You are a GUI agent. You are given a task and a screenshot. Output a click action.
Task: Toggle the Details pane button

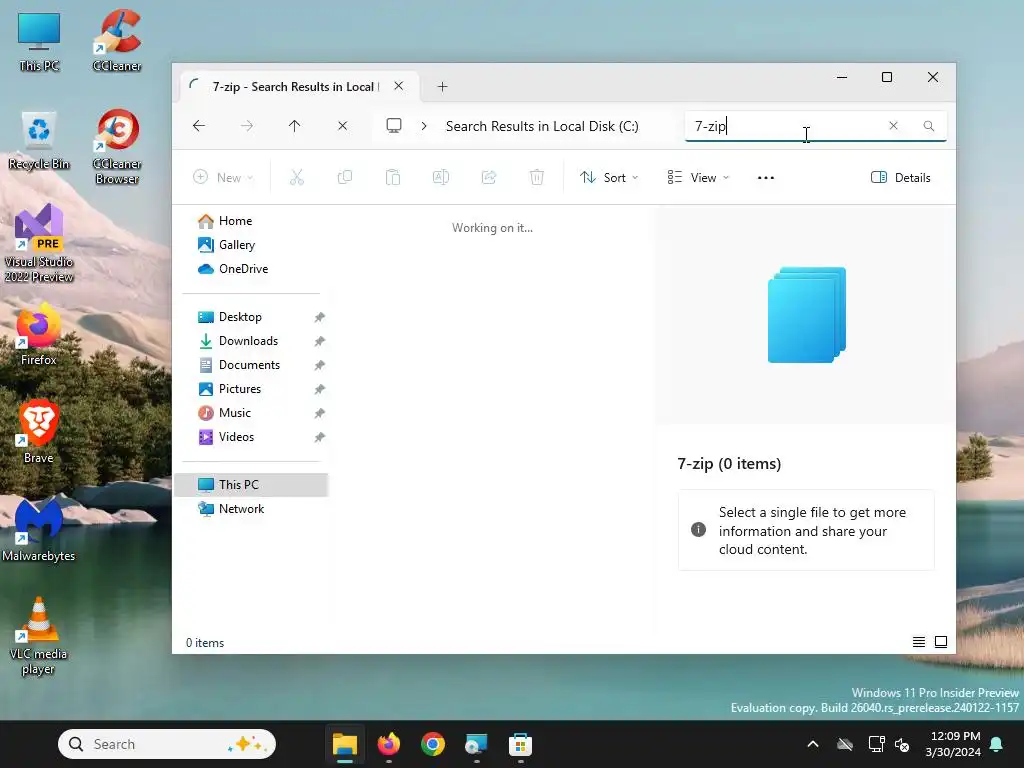[901, 178]
